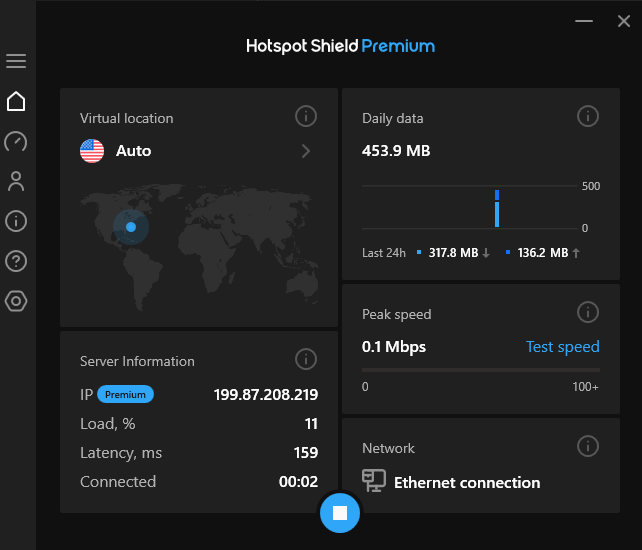
Task: Click the US flag icon
Action: pos(92,151)
